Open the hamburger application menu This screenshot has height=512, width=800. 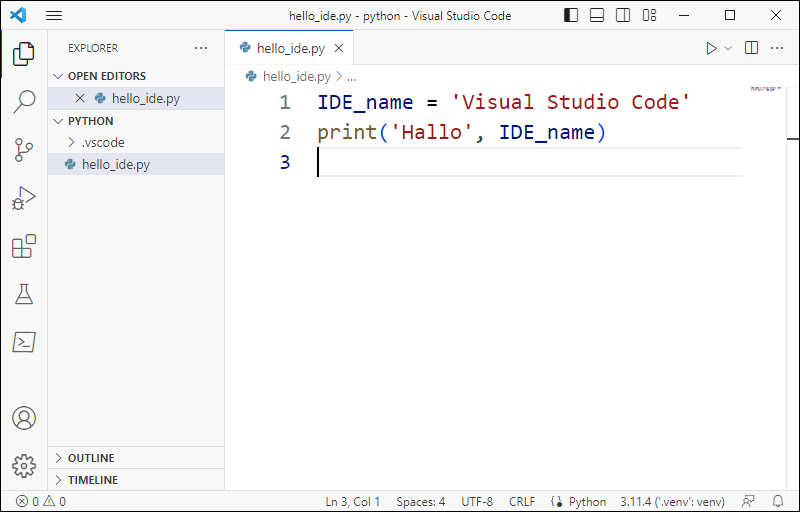[x=54, y=16]
